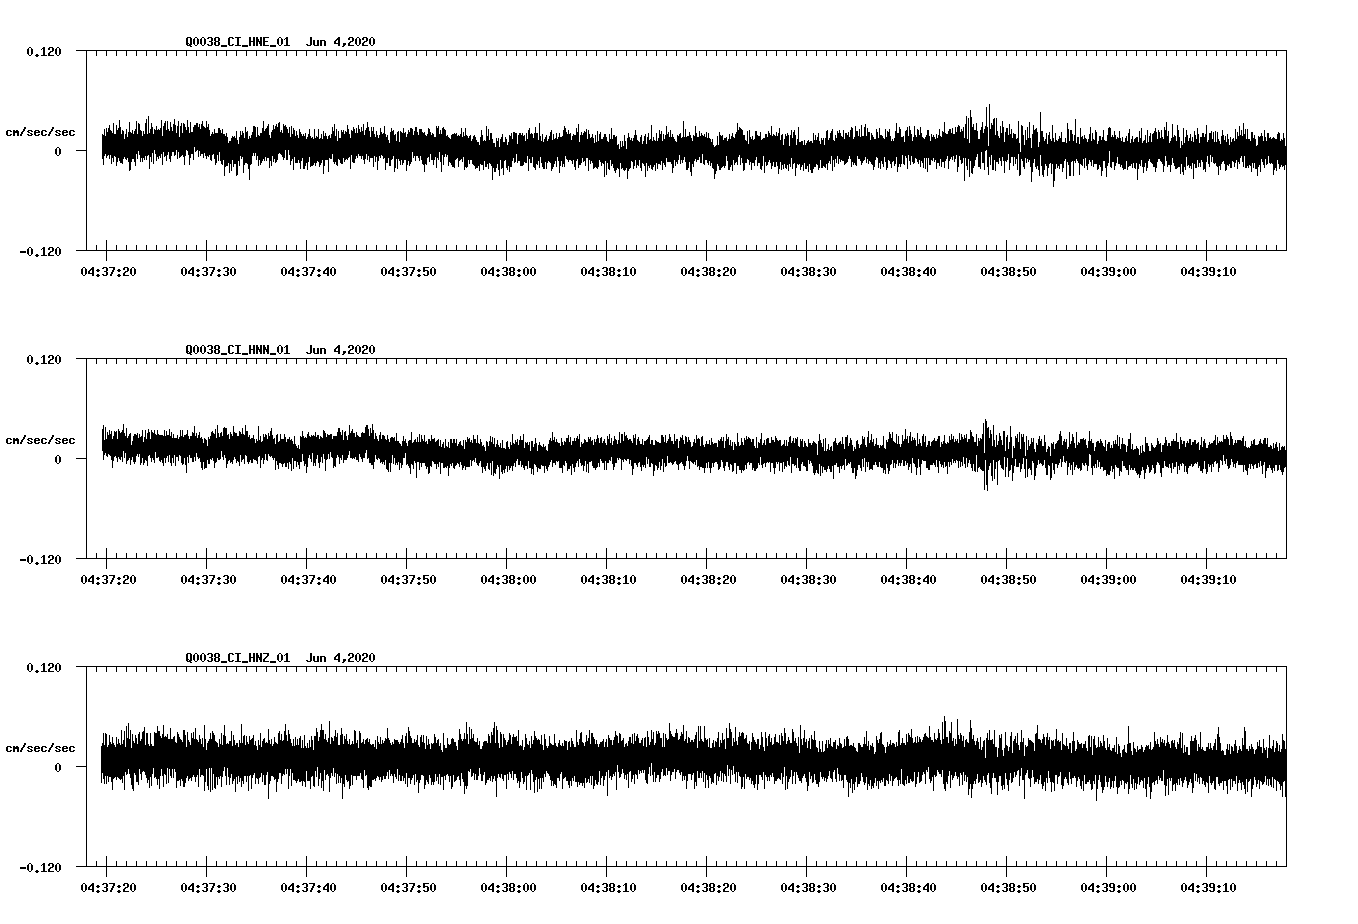The width and height of the screenshot is (1358, 924).
Task: Click the -0.120 lower limit on HNZ plot
Action: pyautogui.click(x=40, y=867)
